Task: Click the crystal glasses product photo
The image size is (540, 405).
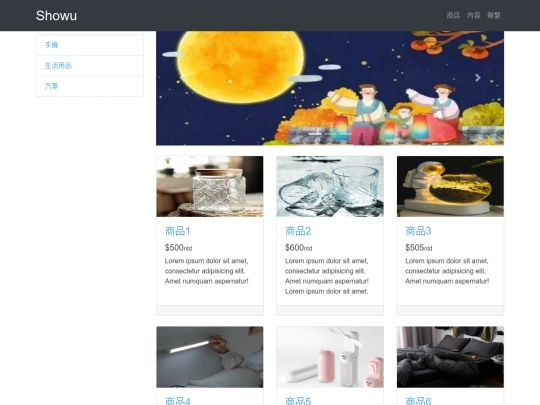Action: 330,186
